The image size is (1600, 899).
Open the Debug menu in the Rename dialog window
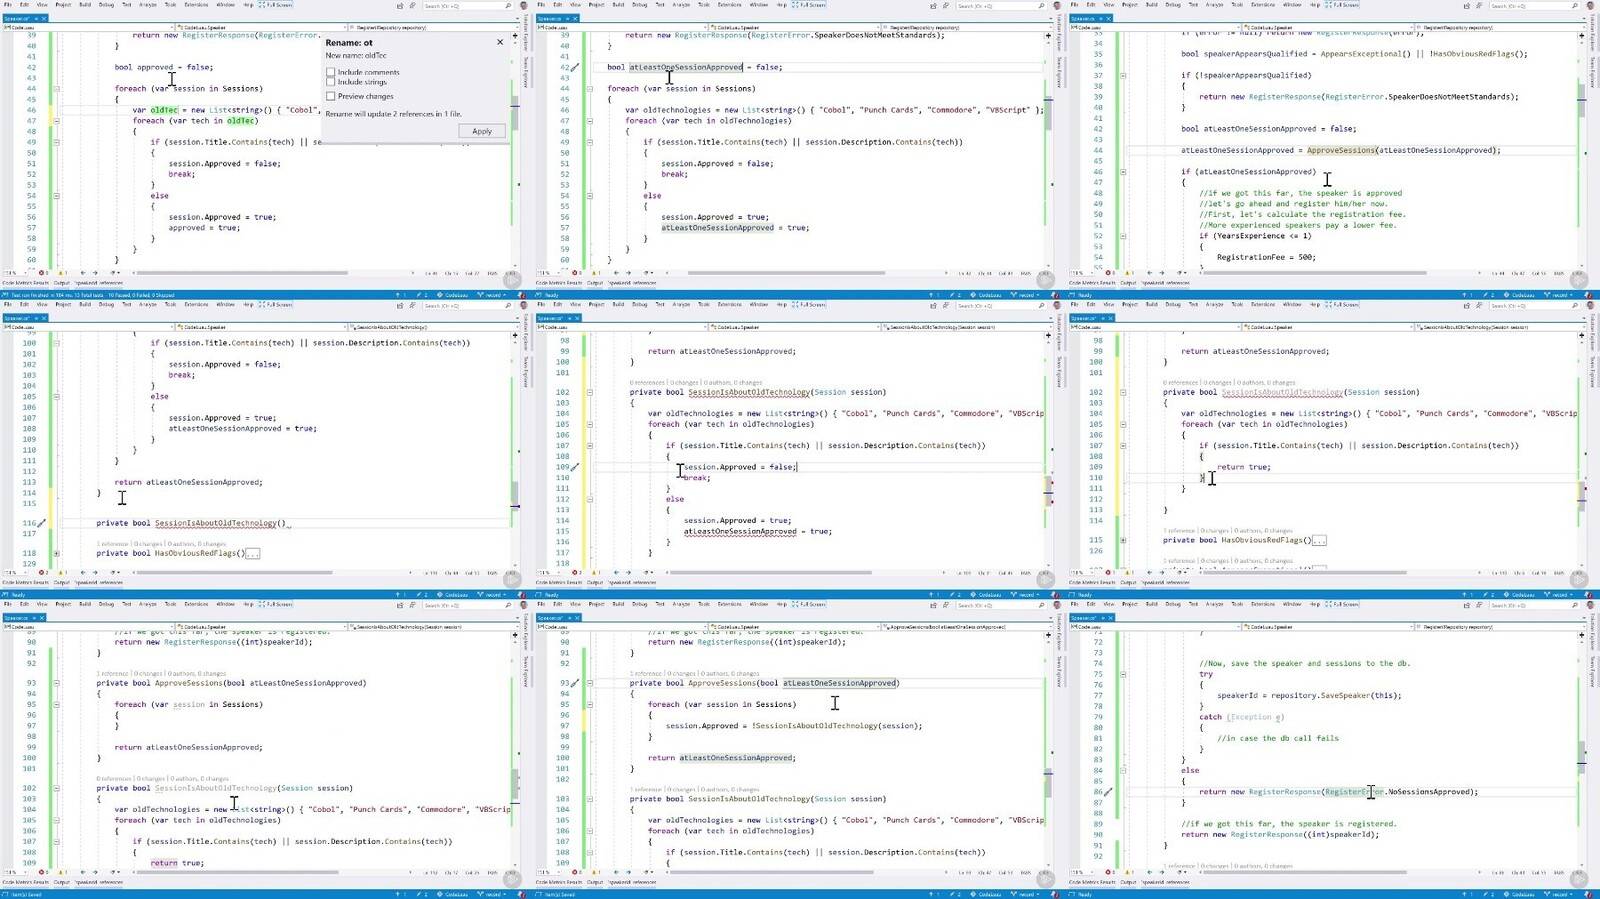pos(106,5)
